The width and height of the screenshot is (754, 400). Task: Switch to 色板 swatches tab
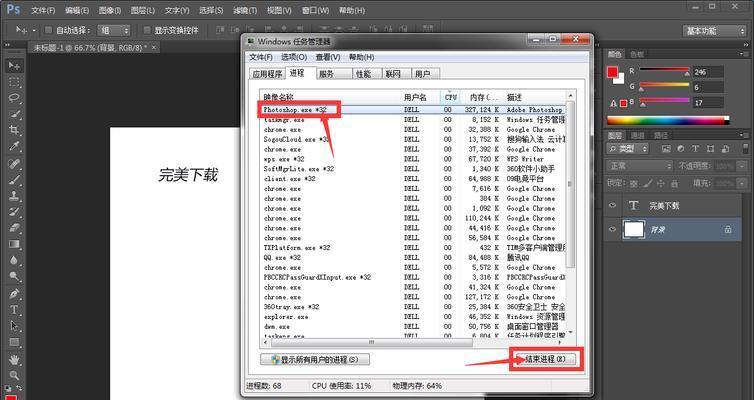coord(637,54)
